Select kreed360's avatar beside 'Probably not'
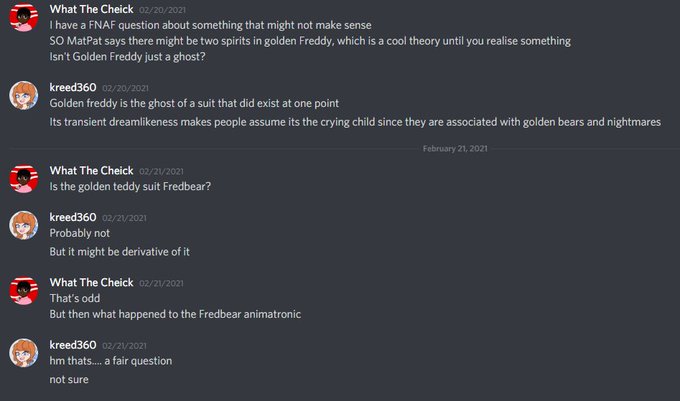This screenshot has width=680, height=401. (23, 225)
